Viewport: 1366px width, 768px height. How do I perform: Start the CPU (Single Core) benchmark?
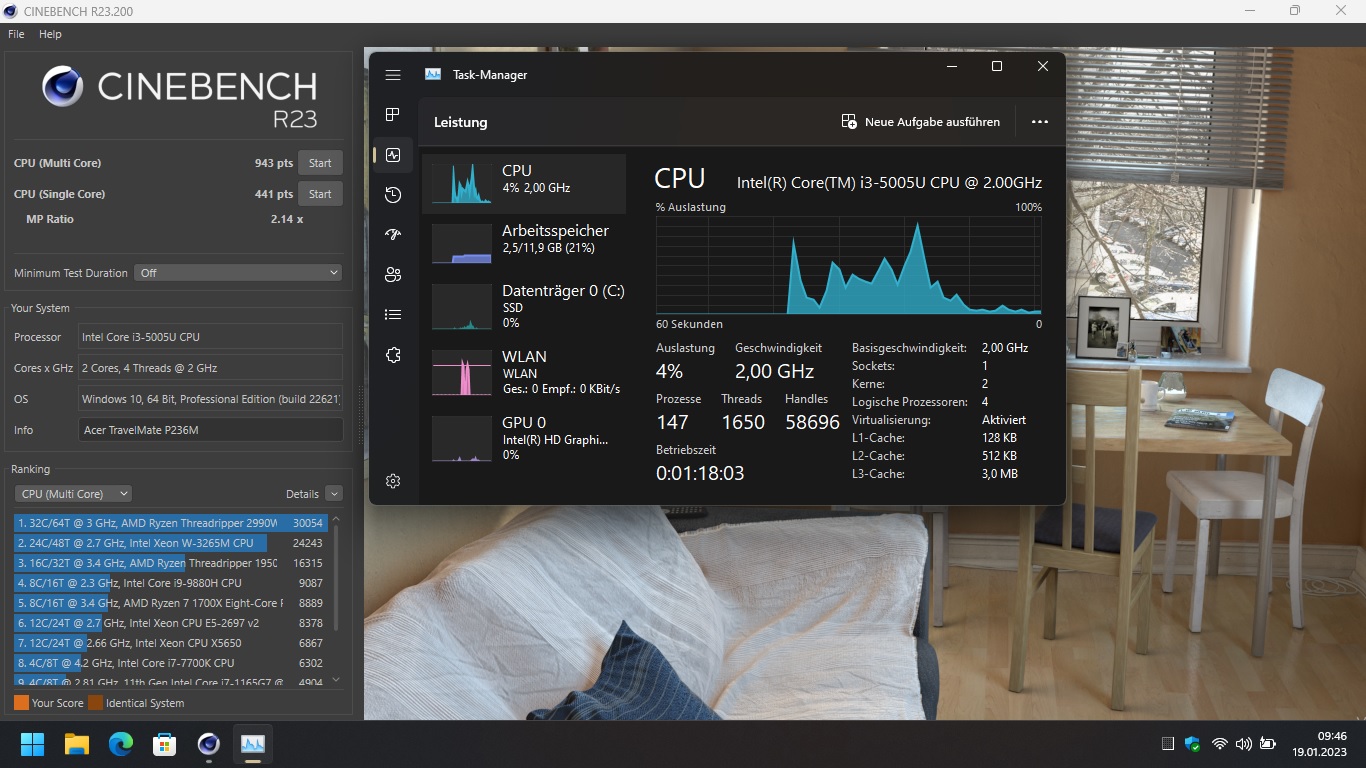[x=320, y=194]
